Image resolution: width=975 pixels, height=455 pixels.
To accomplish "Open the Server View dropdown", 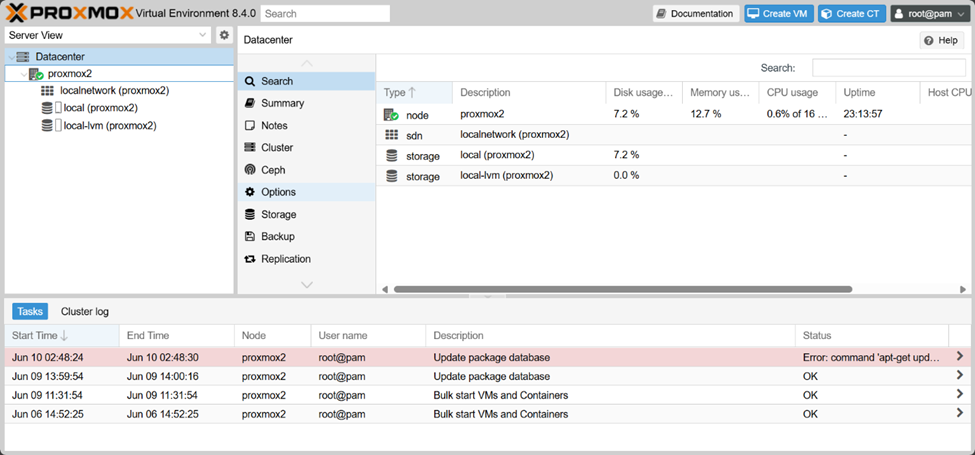I will click(107, 35).
